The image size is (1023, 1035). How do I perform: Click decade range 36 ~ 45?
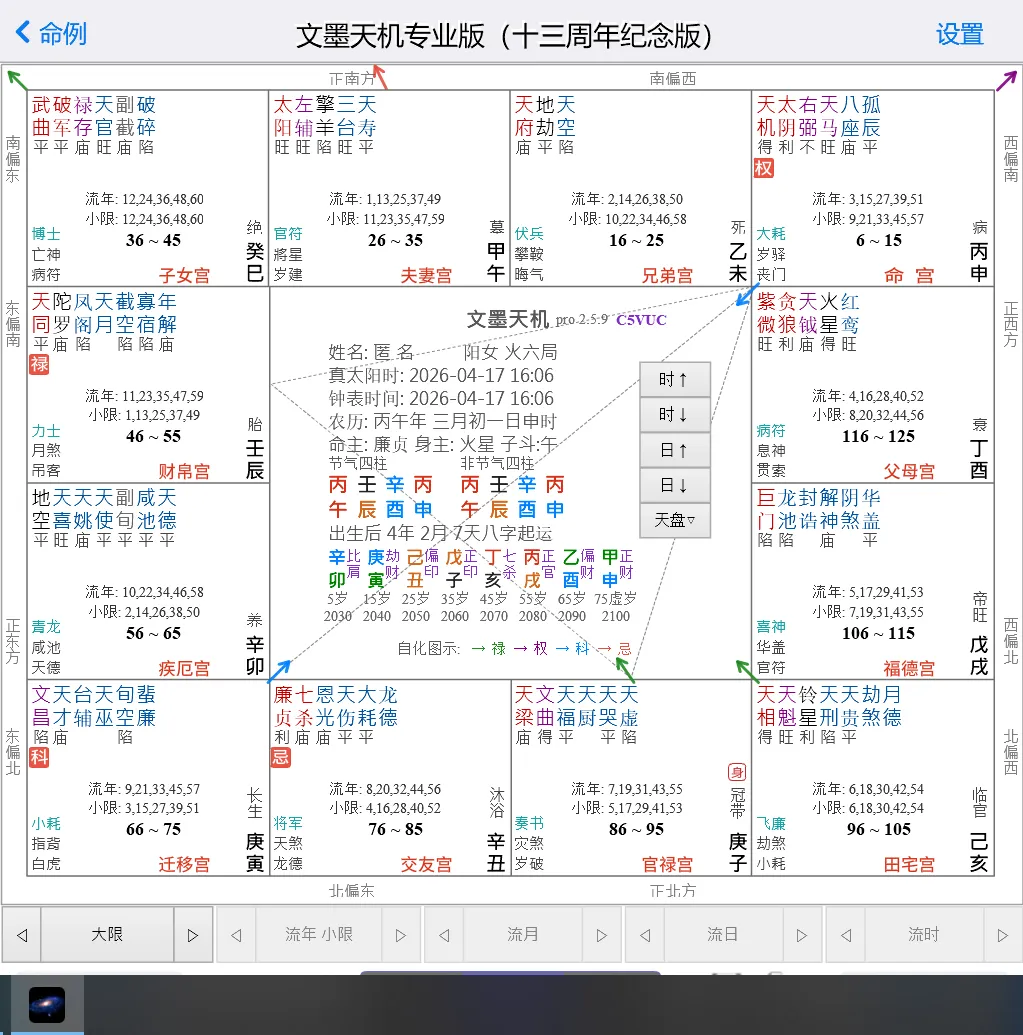(153, 240)
